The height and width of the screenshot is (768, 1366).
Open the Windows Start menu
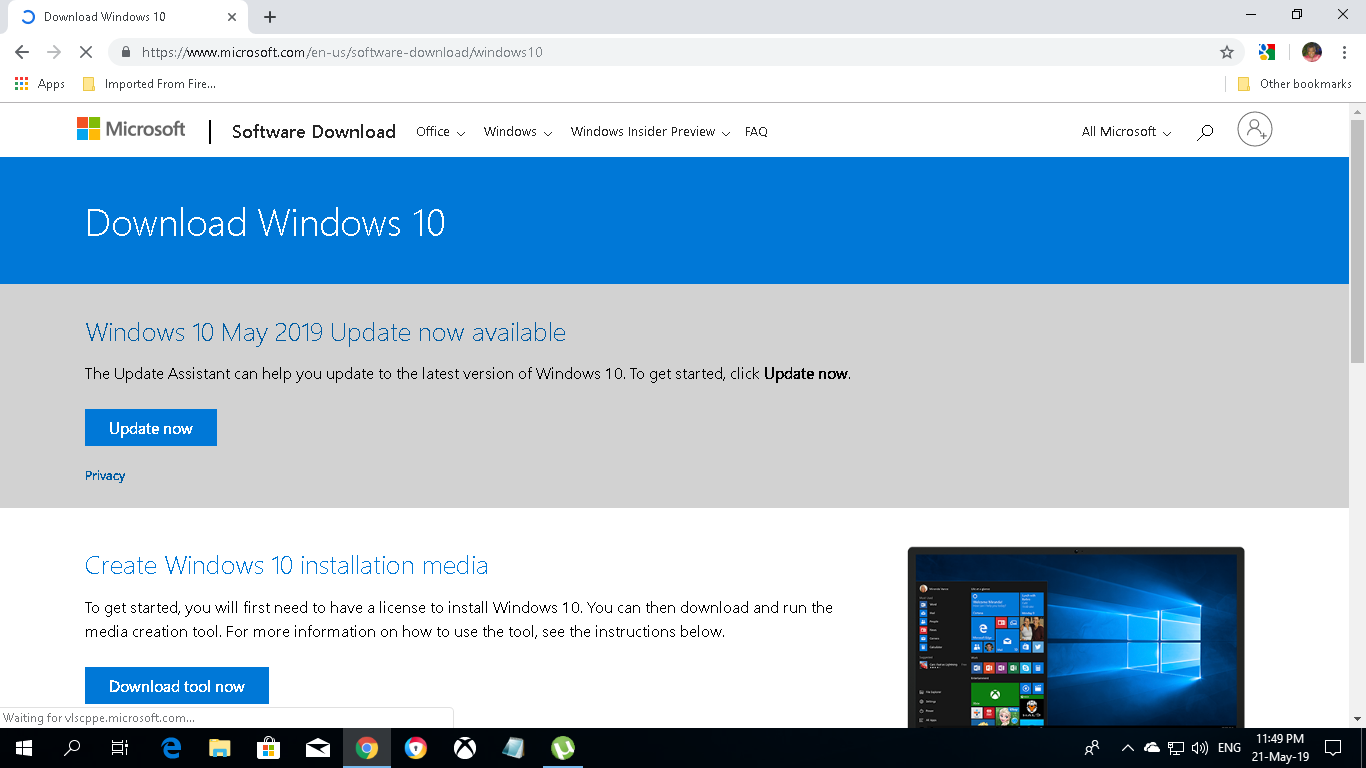pos(23,748)
